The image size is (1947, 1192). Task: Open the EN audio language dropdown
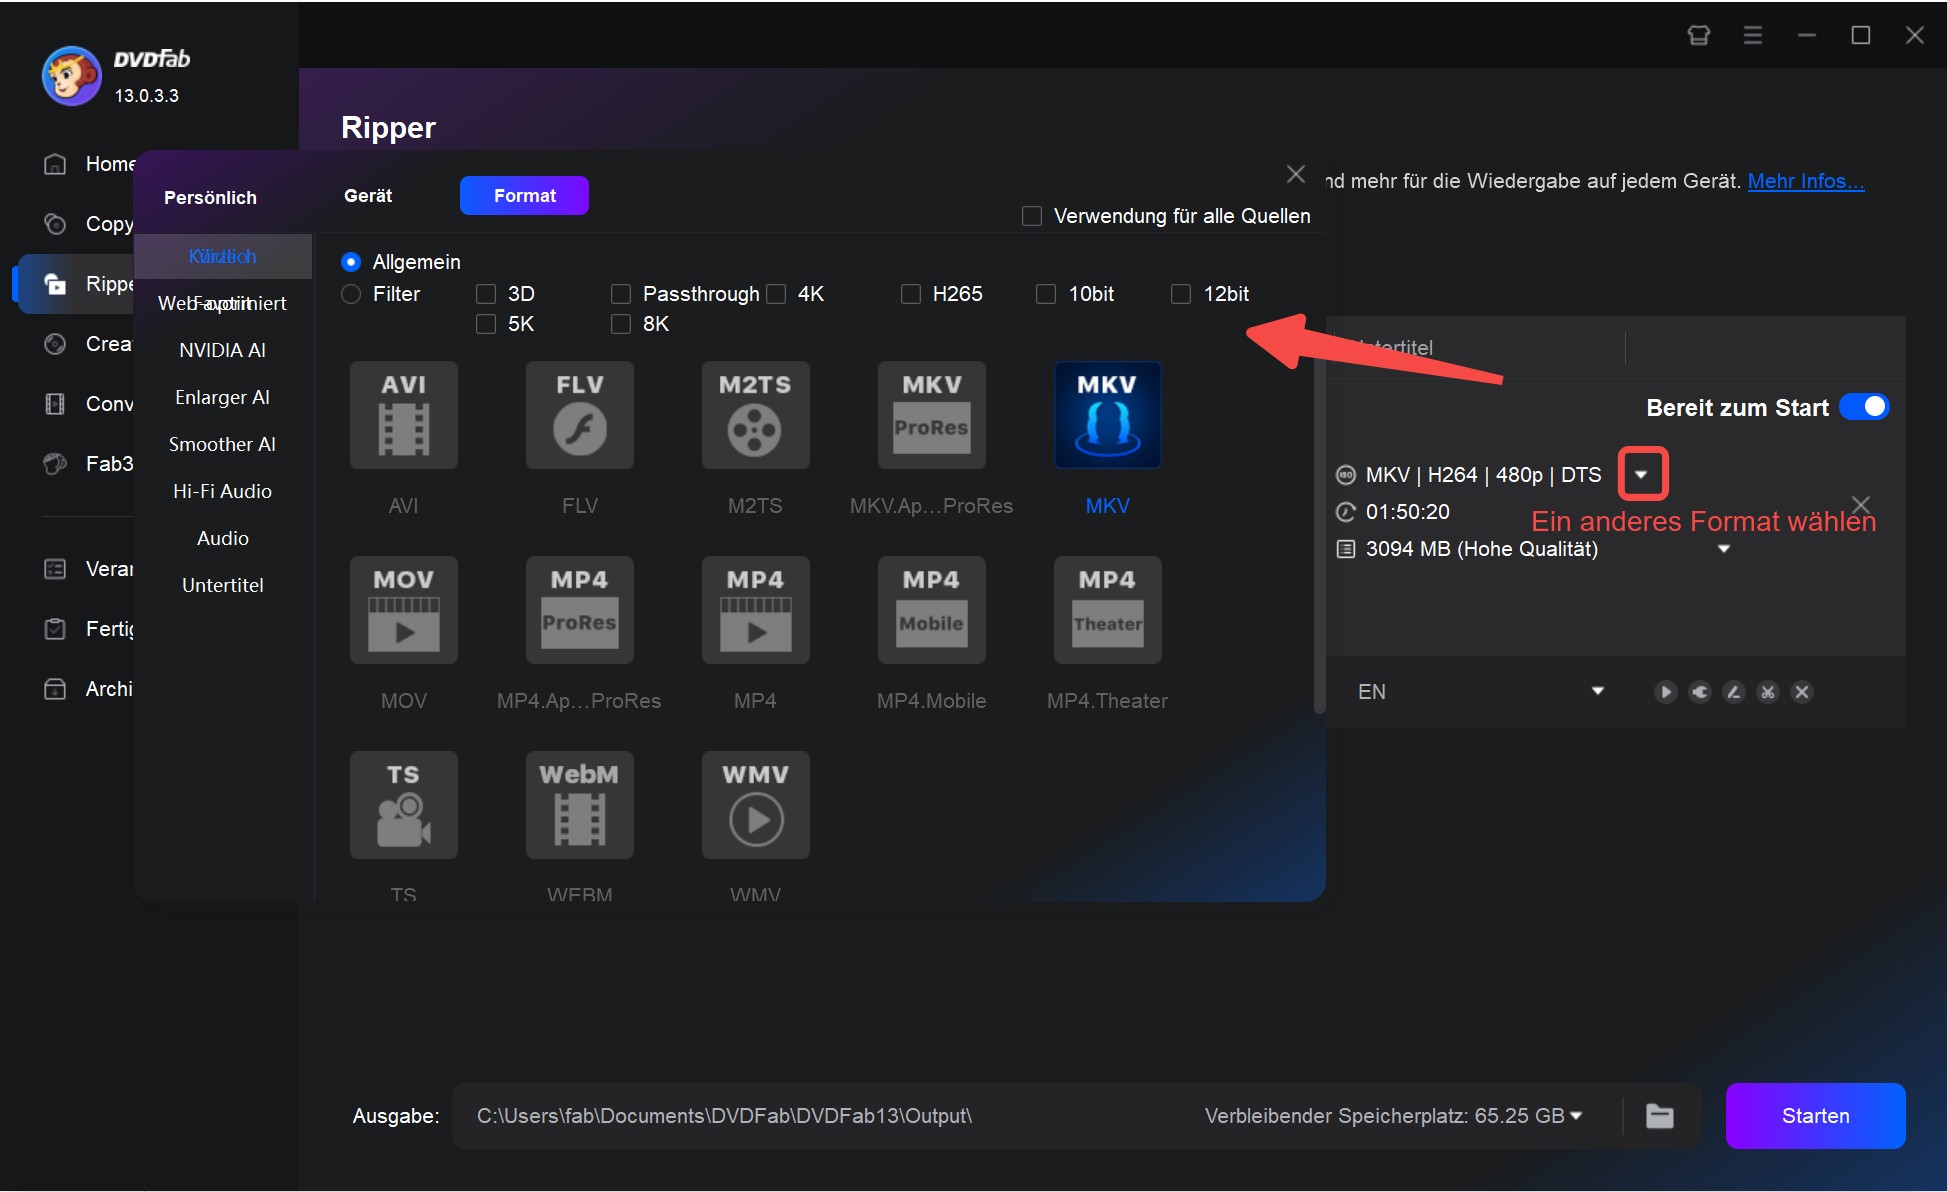coord(1597,691)
